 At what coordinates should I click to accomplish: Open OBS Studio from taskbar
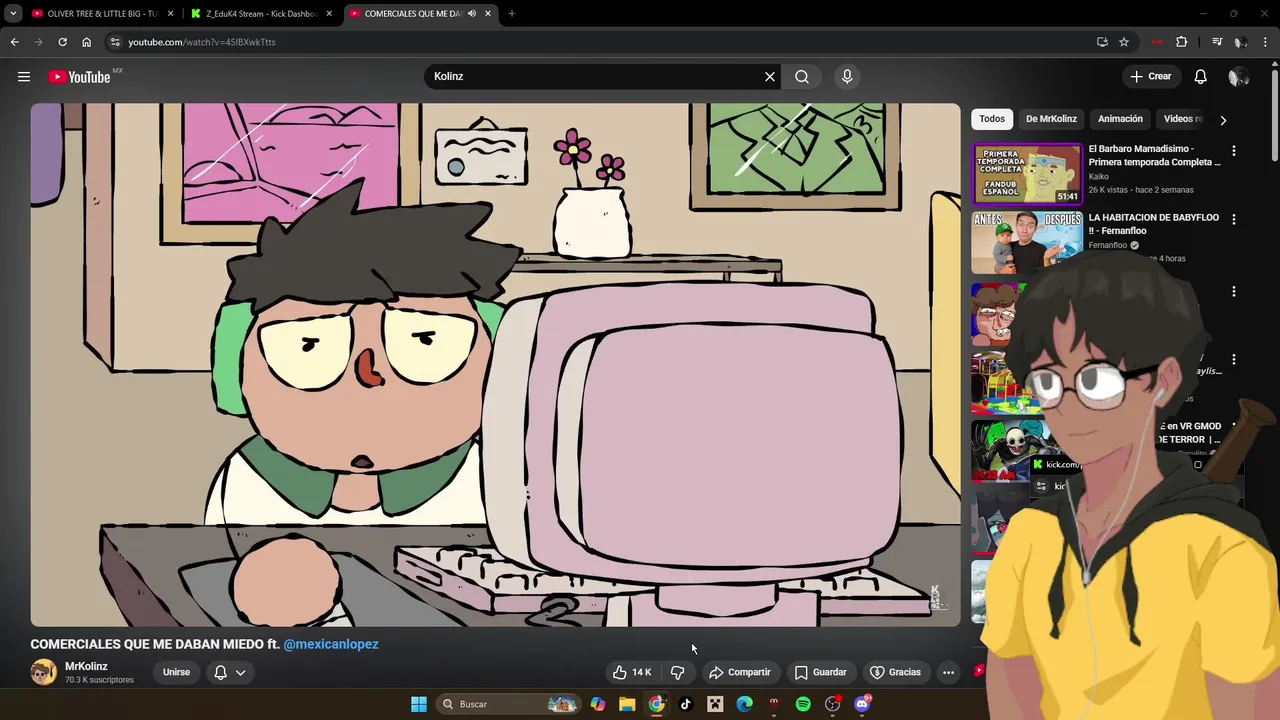click(x=832, y=704)
